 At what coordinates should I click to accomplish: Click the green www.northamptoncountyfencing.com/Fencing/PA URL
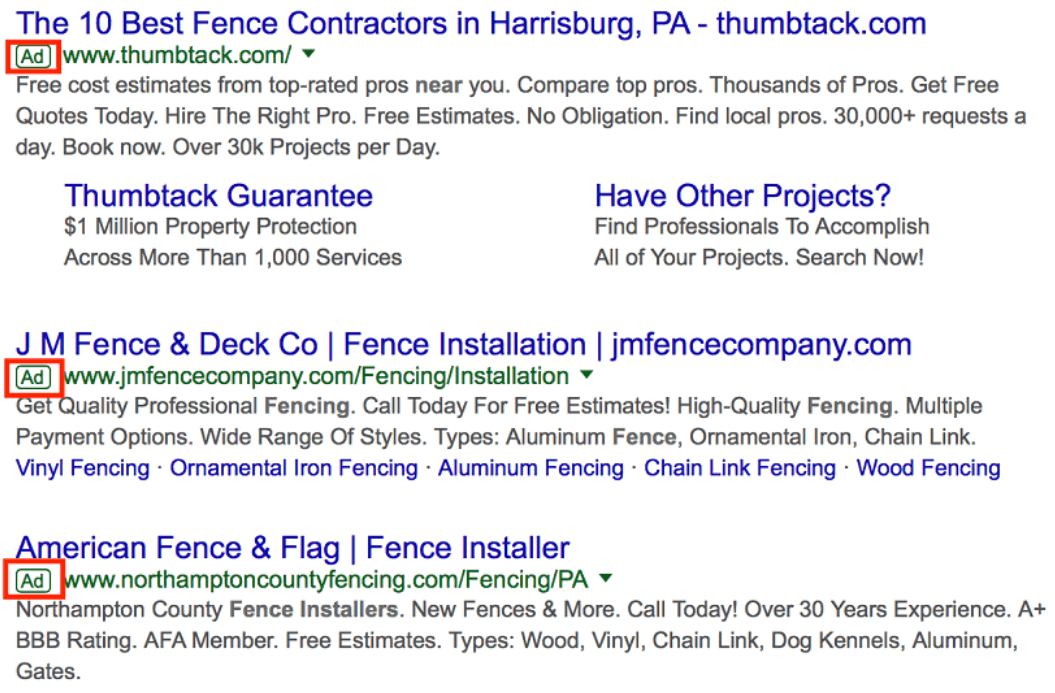(325, 580)
